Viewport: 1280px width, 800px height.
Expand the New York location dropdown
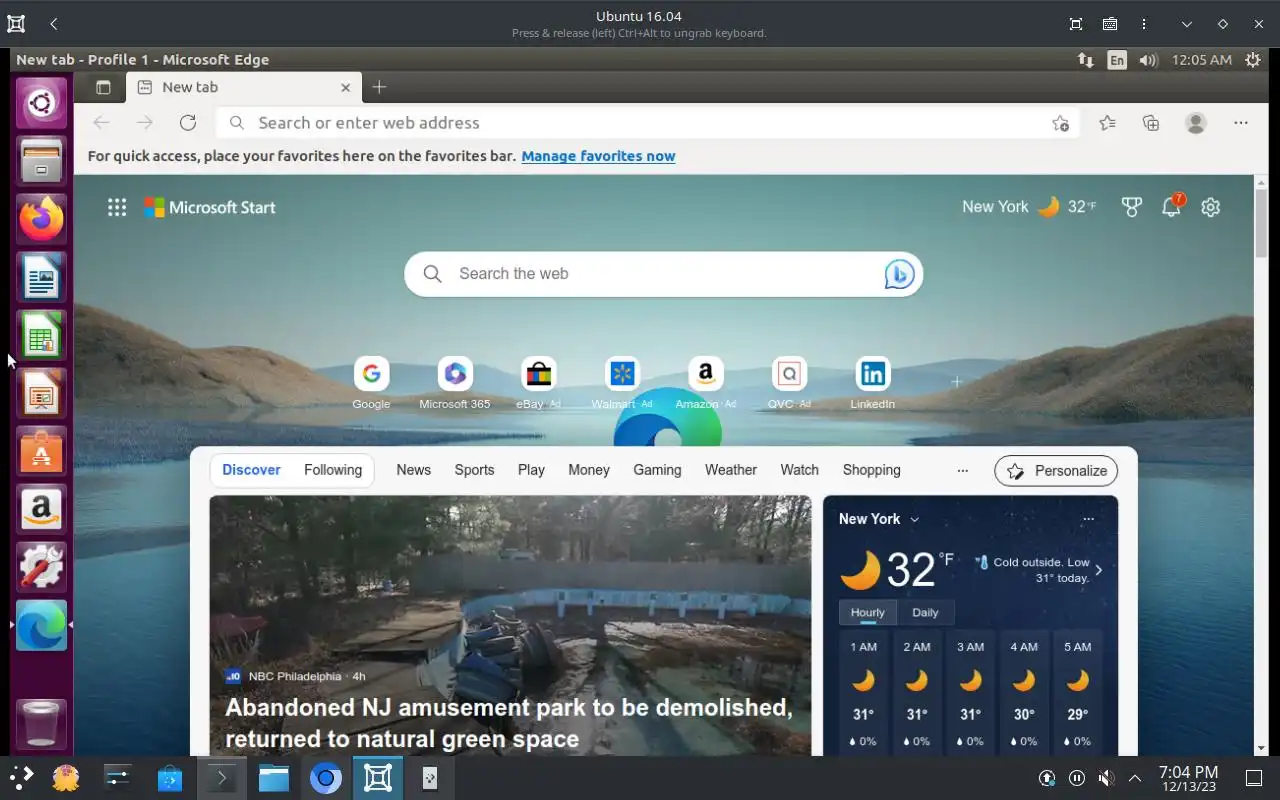[879, 519]
